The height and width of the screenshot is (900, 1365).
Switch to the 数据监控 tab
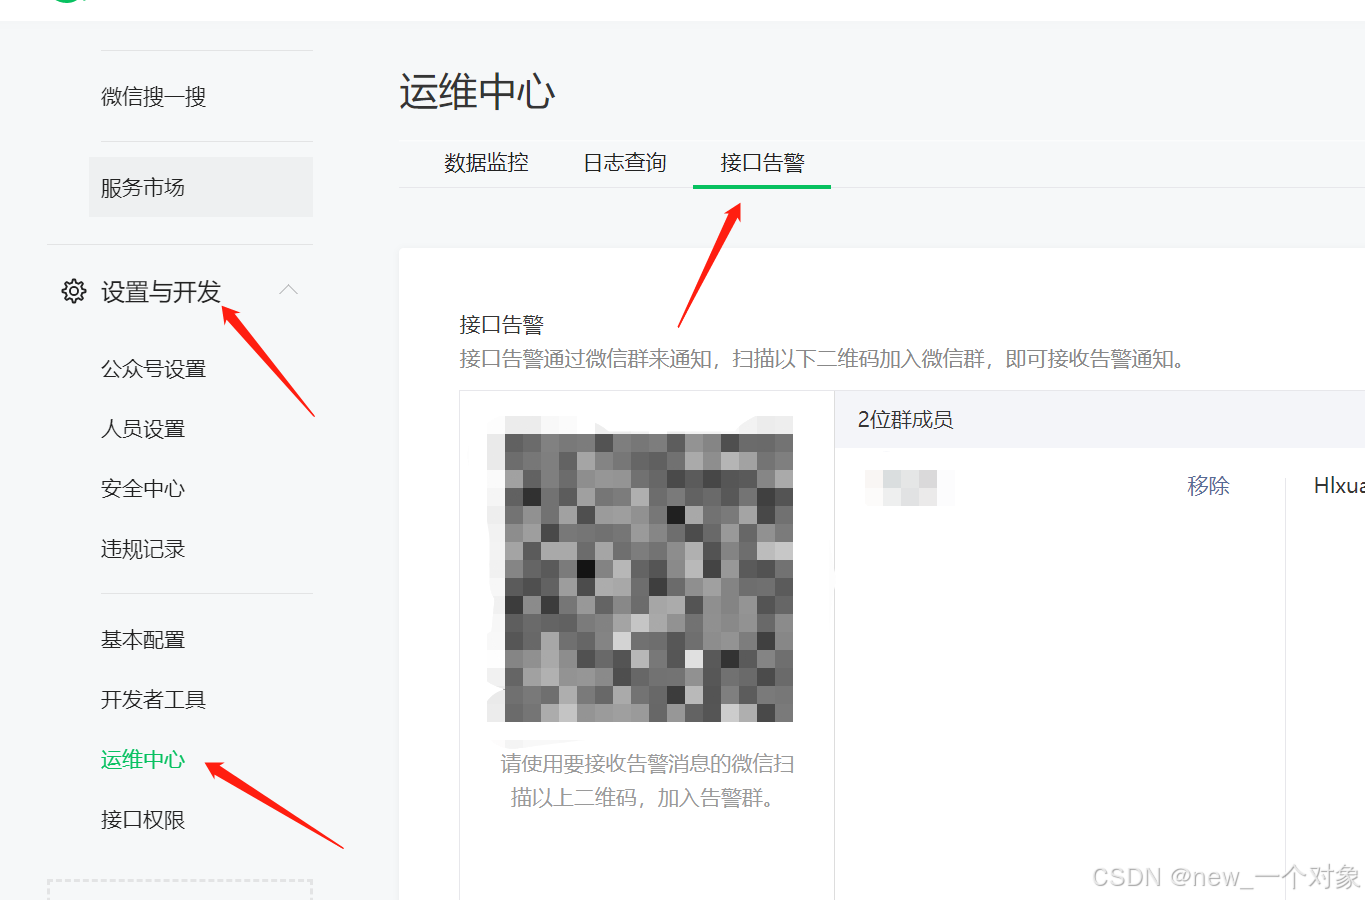pyautogui.click(x=486, y=163)
